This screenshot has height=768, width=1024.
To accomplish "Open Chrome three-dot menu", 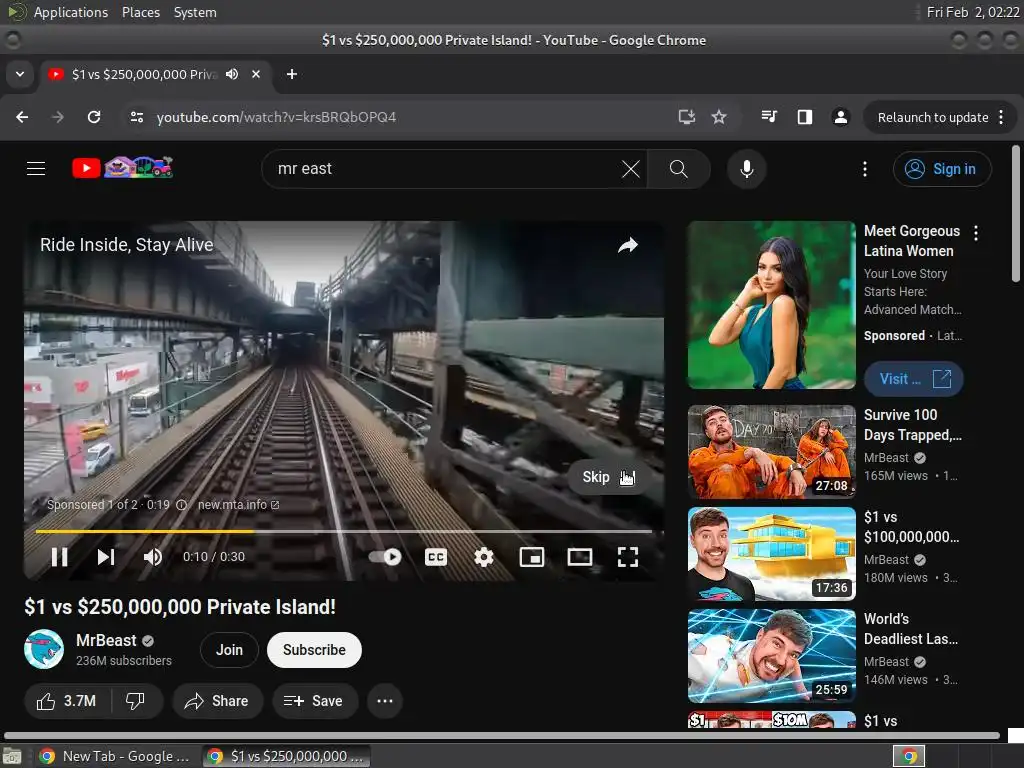I will (1001, 118).
